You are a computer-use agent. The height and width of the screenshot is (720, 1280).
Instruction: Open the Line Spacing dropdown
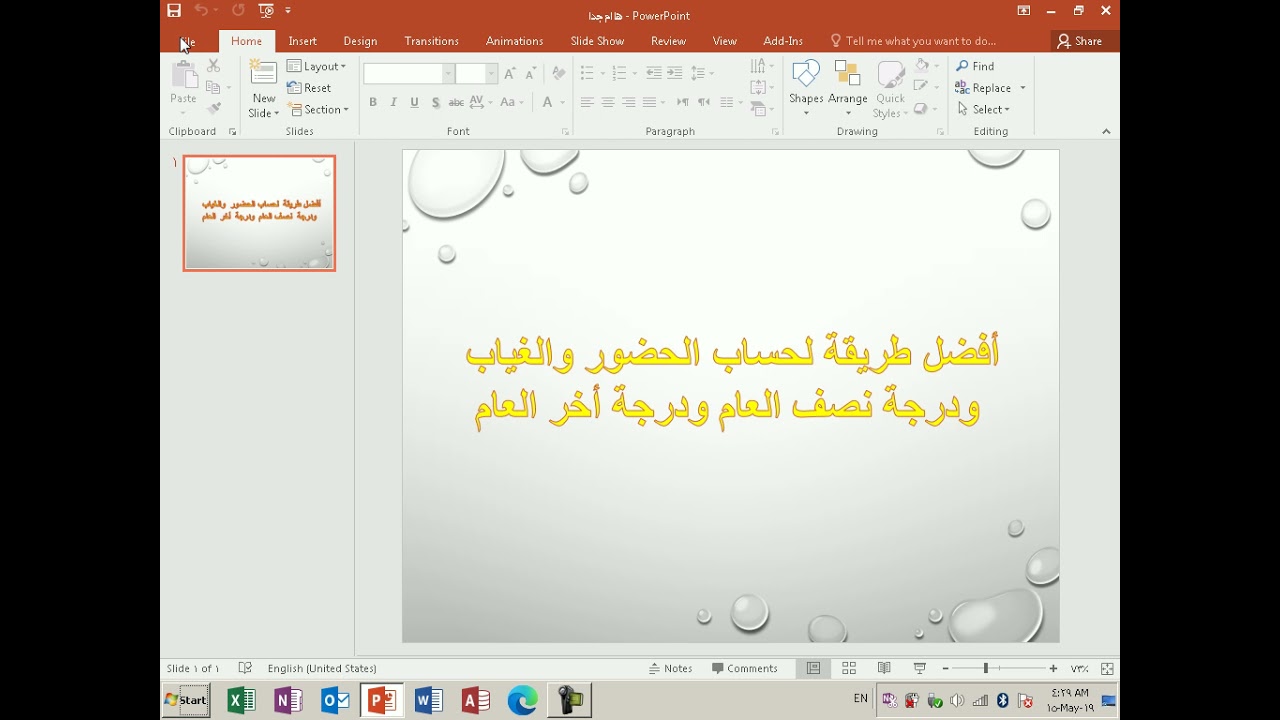pos(701,73)
